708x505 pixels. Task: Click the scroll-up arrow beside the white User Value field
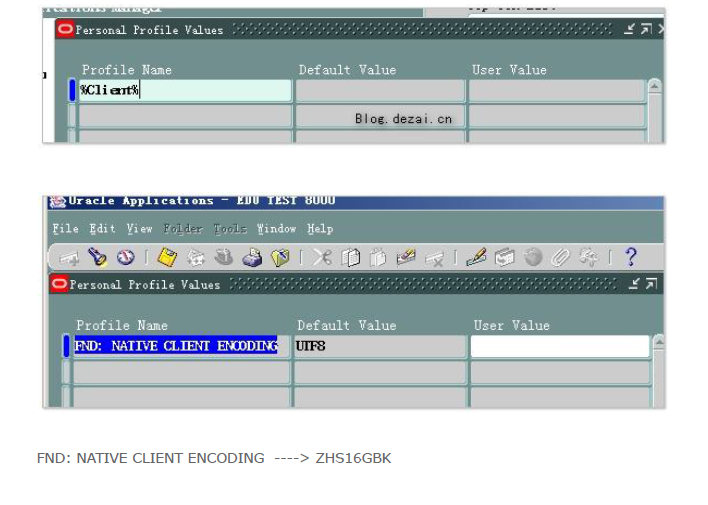click(659, 342)
